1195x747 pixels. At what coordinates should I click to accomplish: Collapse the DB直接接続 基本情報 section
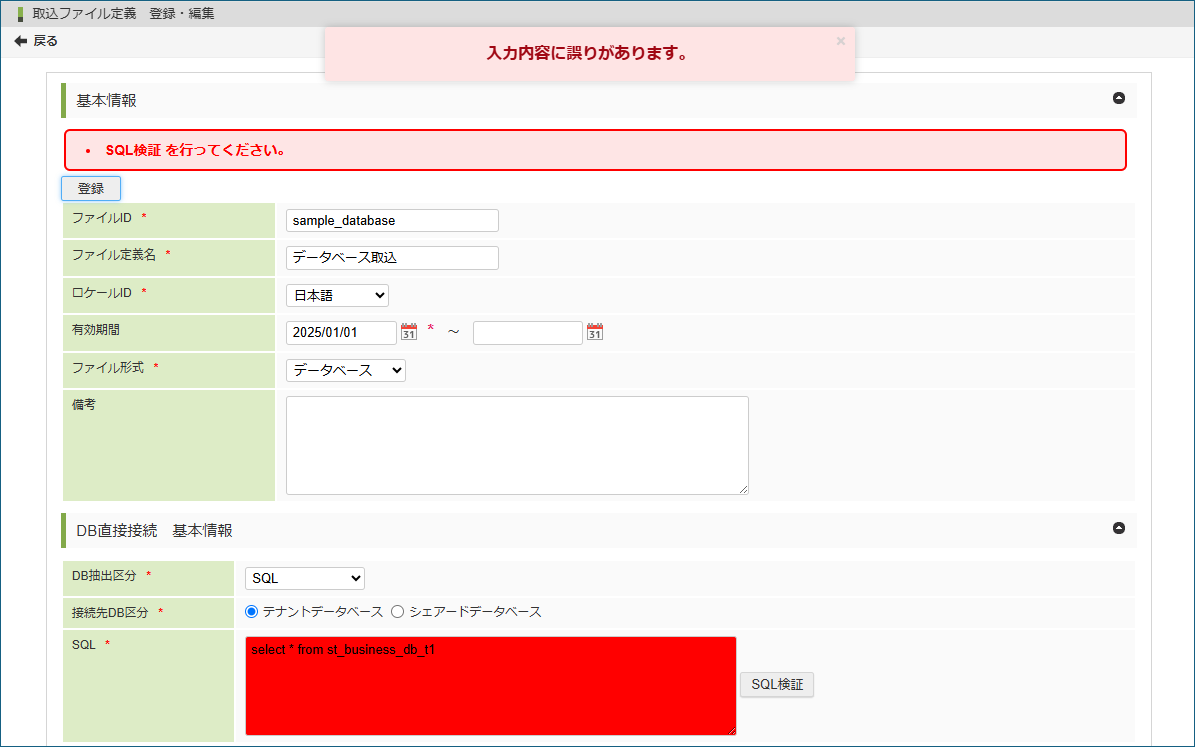(1119, 528)
